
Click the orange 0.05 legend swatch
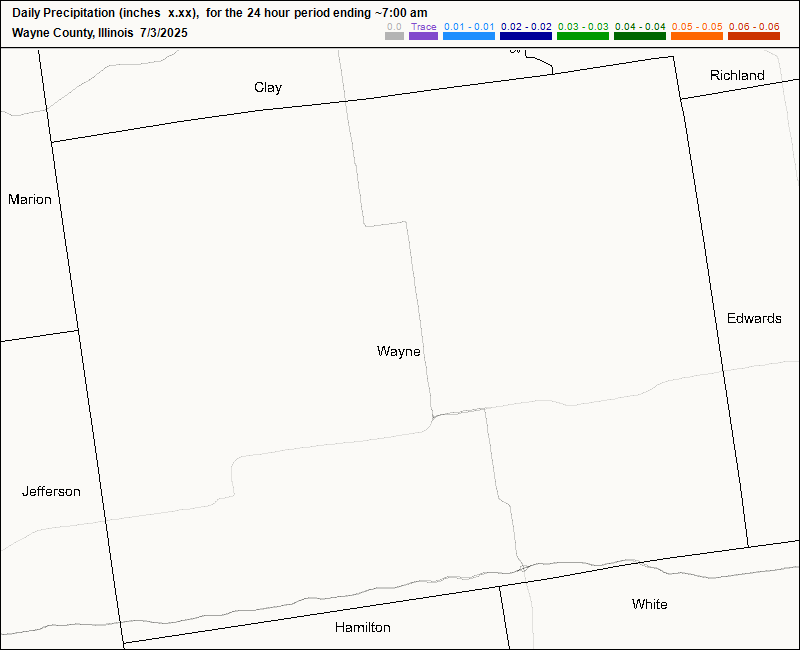[697, 36]
